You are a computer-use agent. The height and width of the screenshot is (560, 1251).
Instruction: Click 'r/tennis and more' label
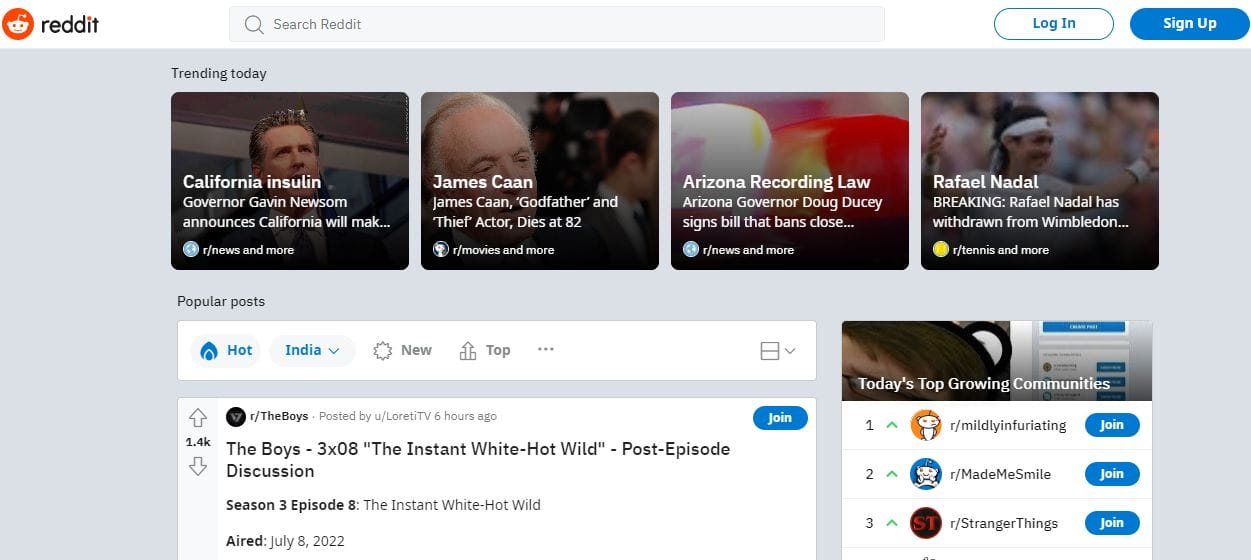point(1001,250)
